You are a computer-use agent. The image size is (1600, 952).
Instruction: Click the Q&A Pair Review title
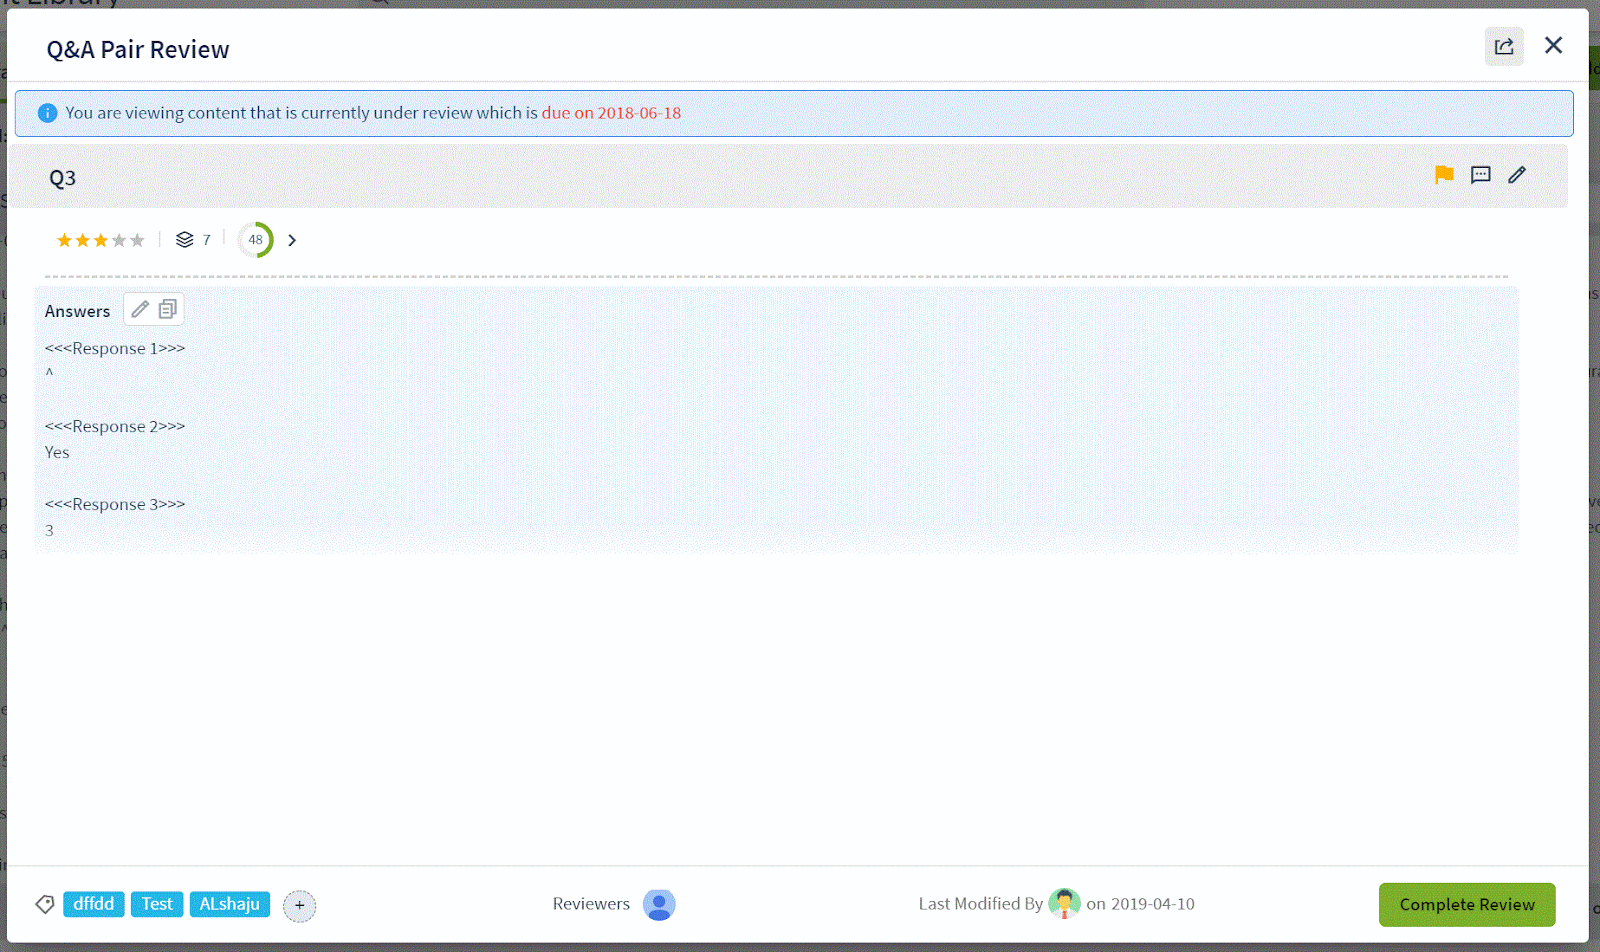tap(138, 50)
